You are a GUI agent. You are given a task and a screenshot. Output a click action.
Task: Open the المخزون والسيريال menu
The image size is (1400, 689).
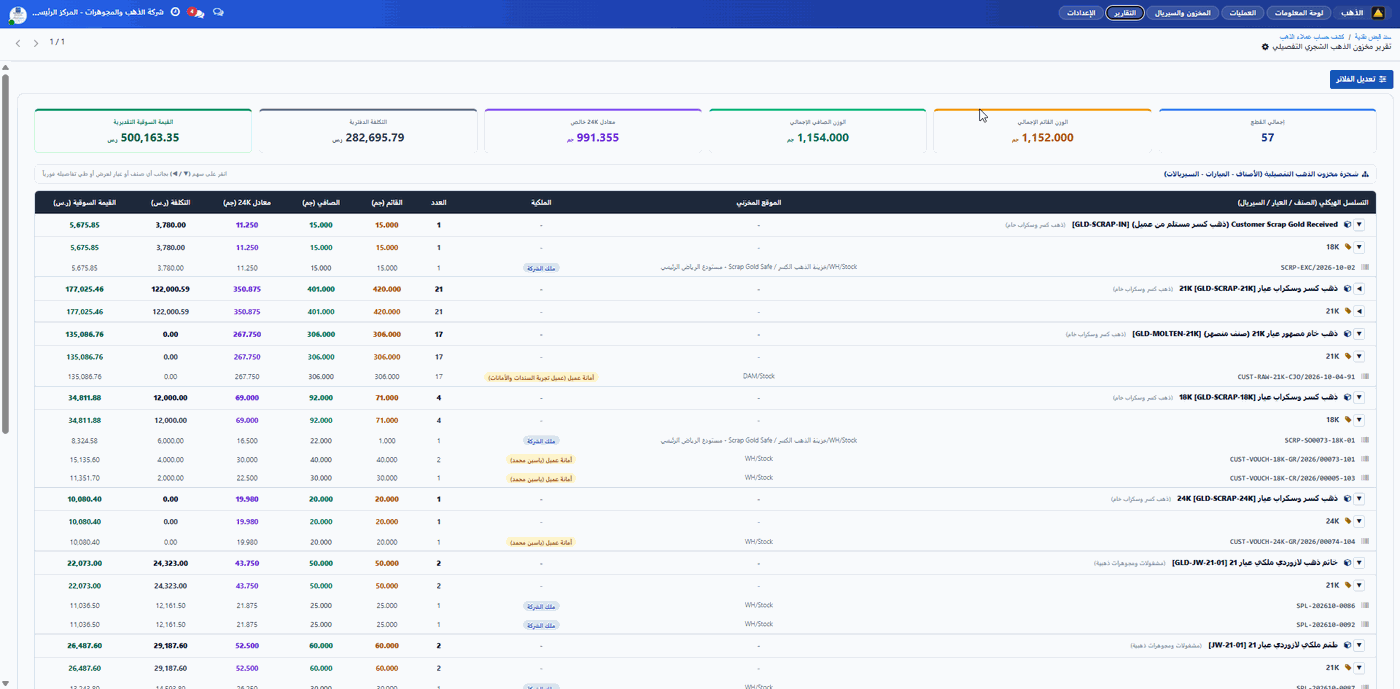point(1183,13)
